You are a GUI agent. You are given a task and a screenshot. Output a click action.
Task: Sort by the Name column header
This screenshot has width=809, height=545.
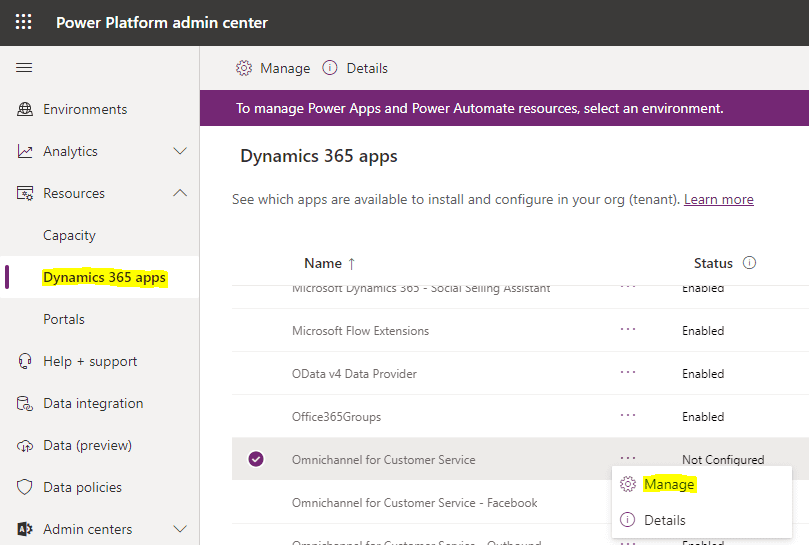click(323, 263)
